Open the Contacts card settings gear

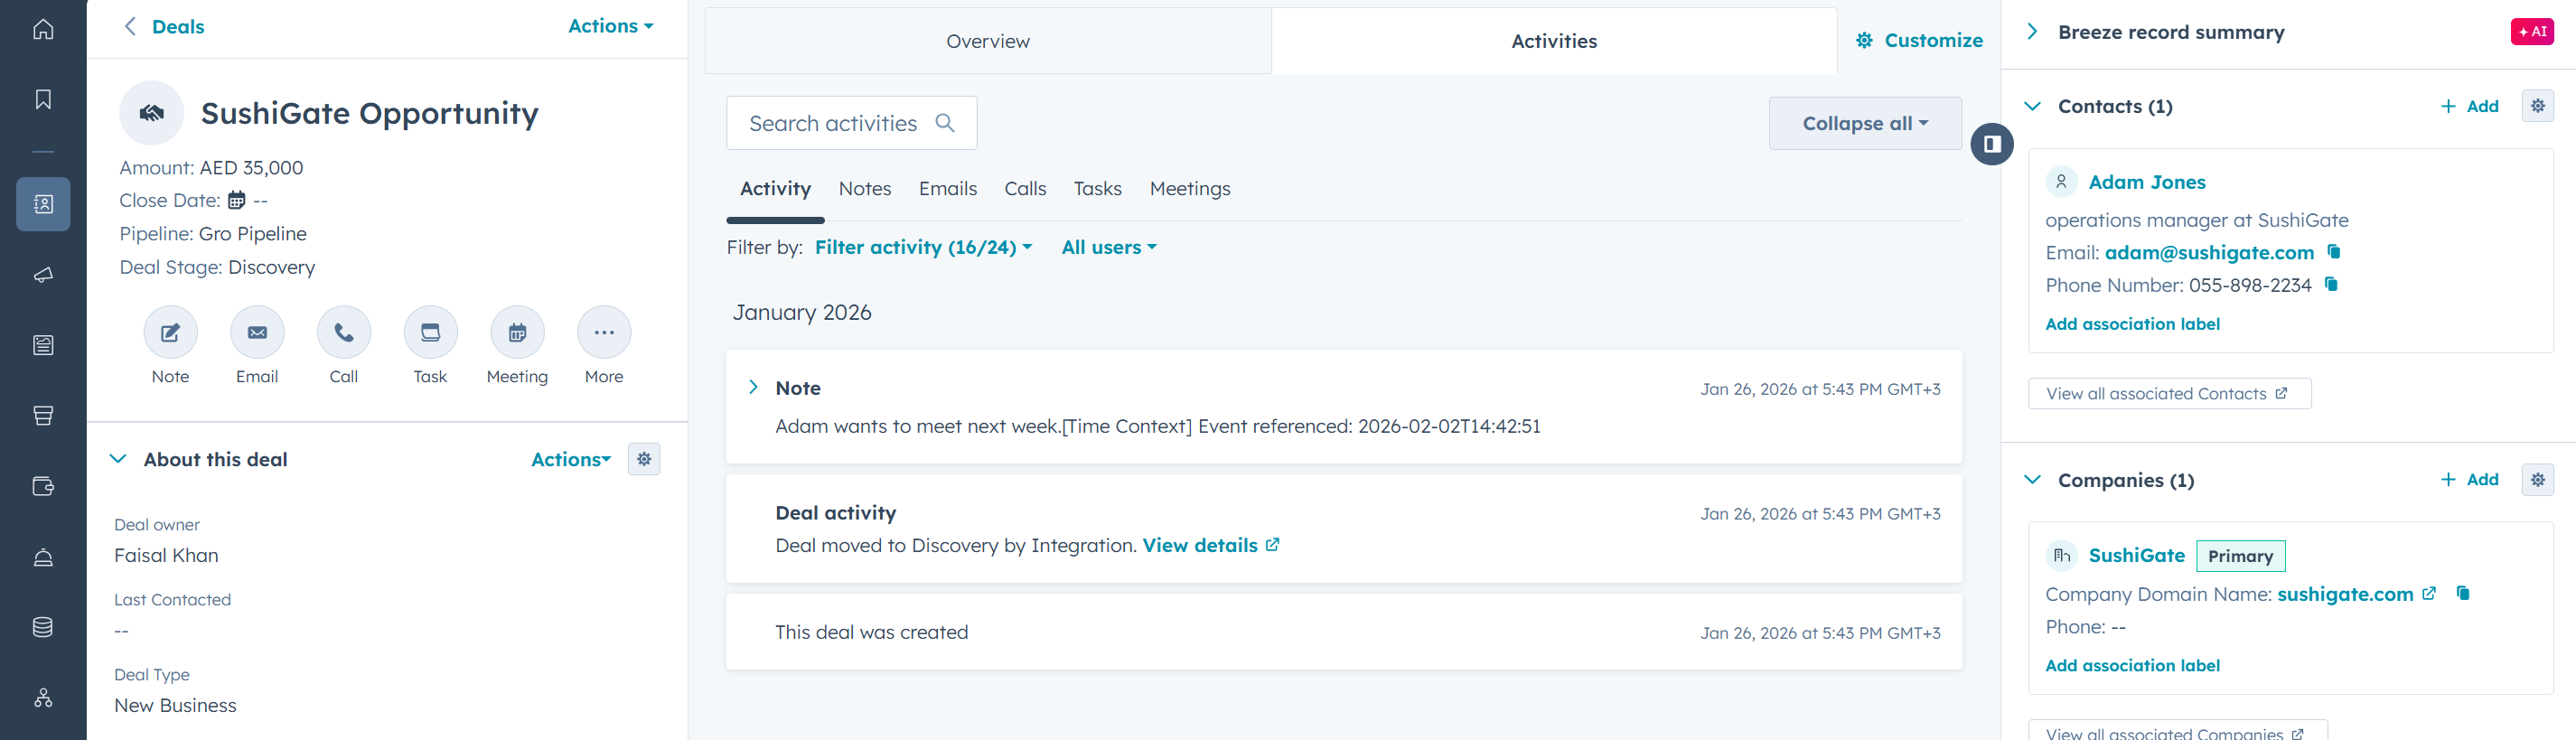tap(2537, 106)
